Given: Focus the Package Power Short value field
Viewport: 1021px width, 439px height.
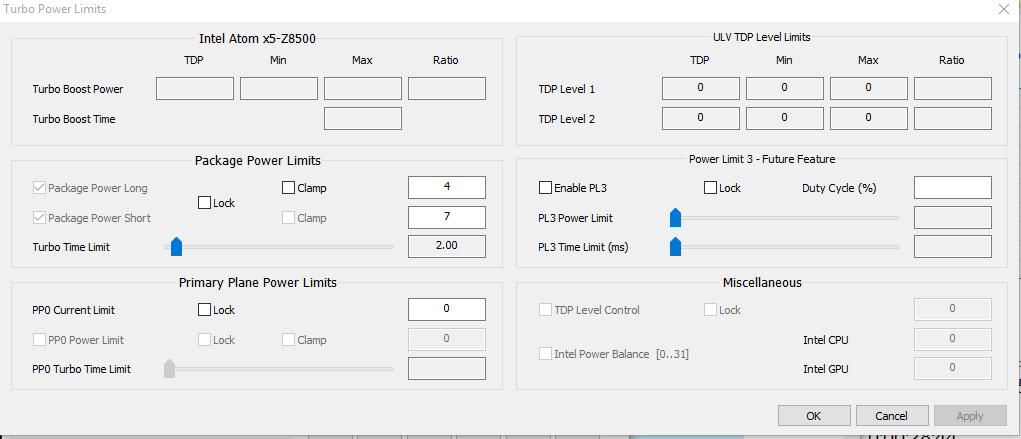Looking at the screenshot, I should click(447, 217).
